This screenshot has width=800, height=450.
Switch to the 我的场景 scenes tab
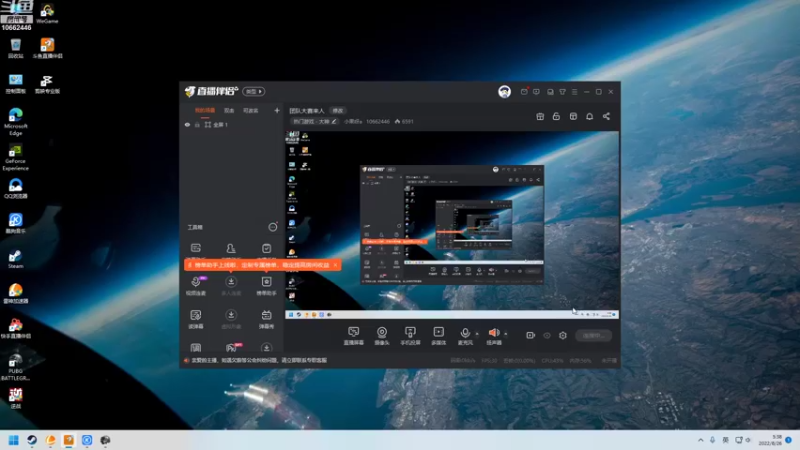point(205,110)
